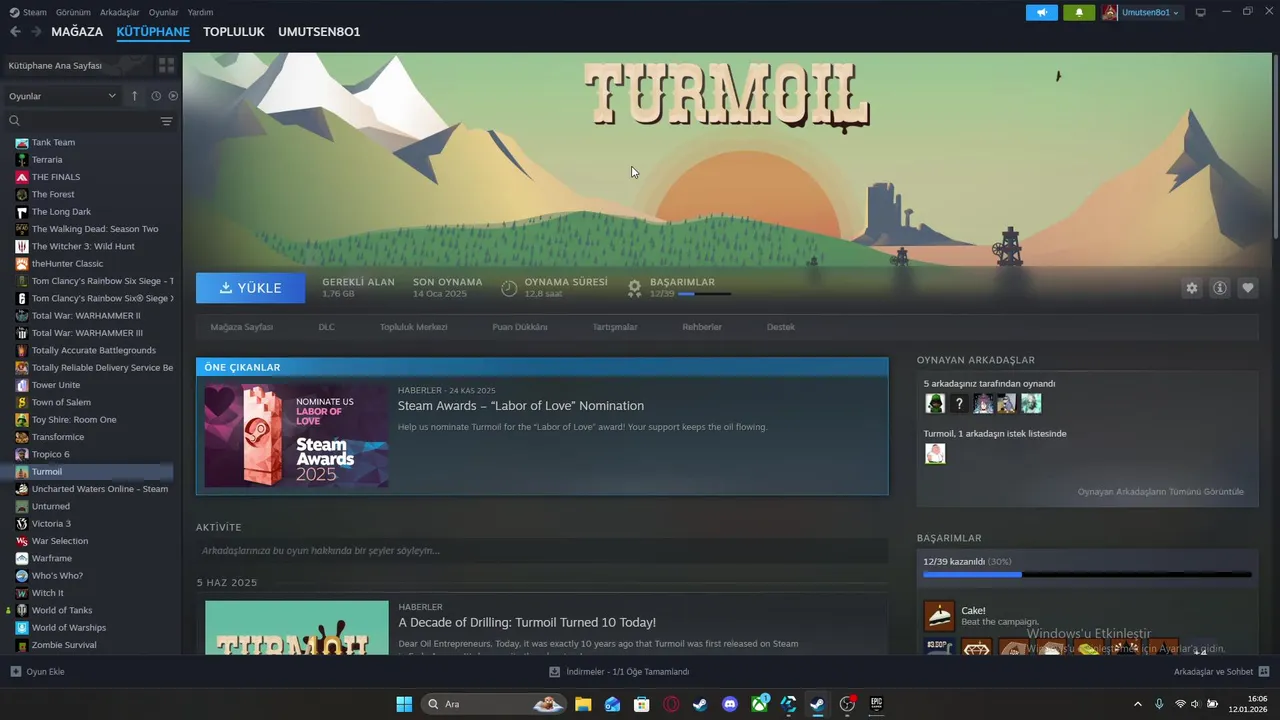Image resolution: width=1280 pixels, height=720 pixels.
Task: Open Mağaza Sayfası link
Action: [241, 327]
